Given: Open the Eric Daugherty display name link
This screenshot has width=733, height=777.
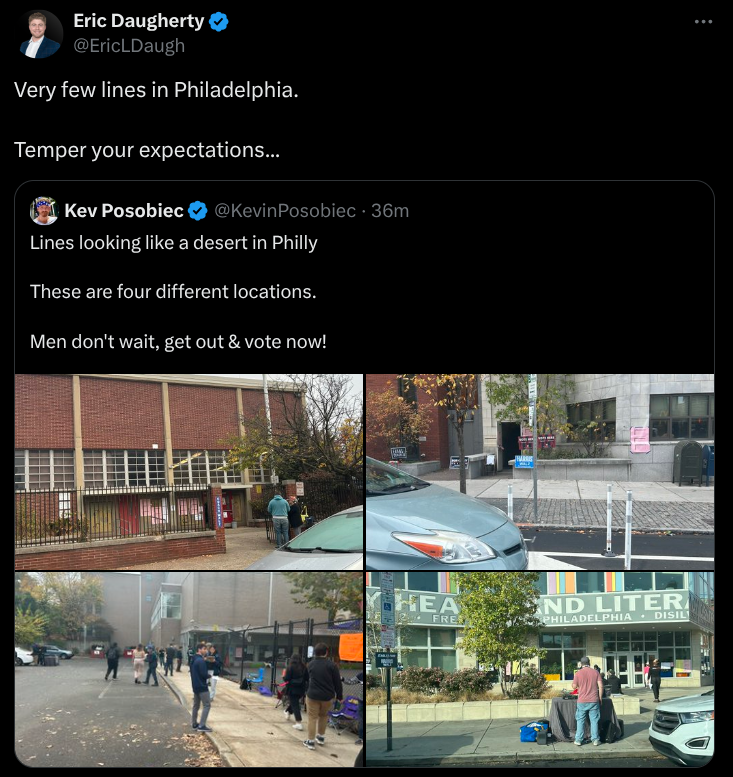Looking at the screenshot, I should [139, 21].
